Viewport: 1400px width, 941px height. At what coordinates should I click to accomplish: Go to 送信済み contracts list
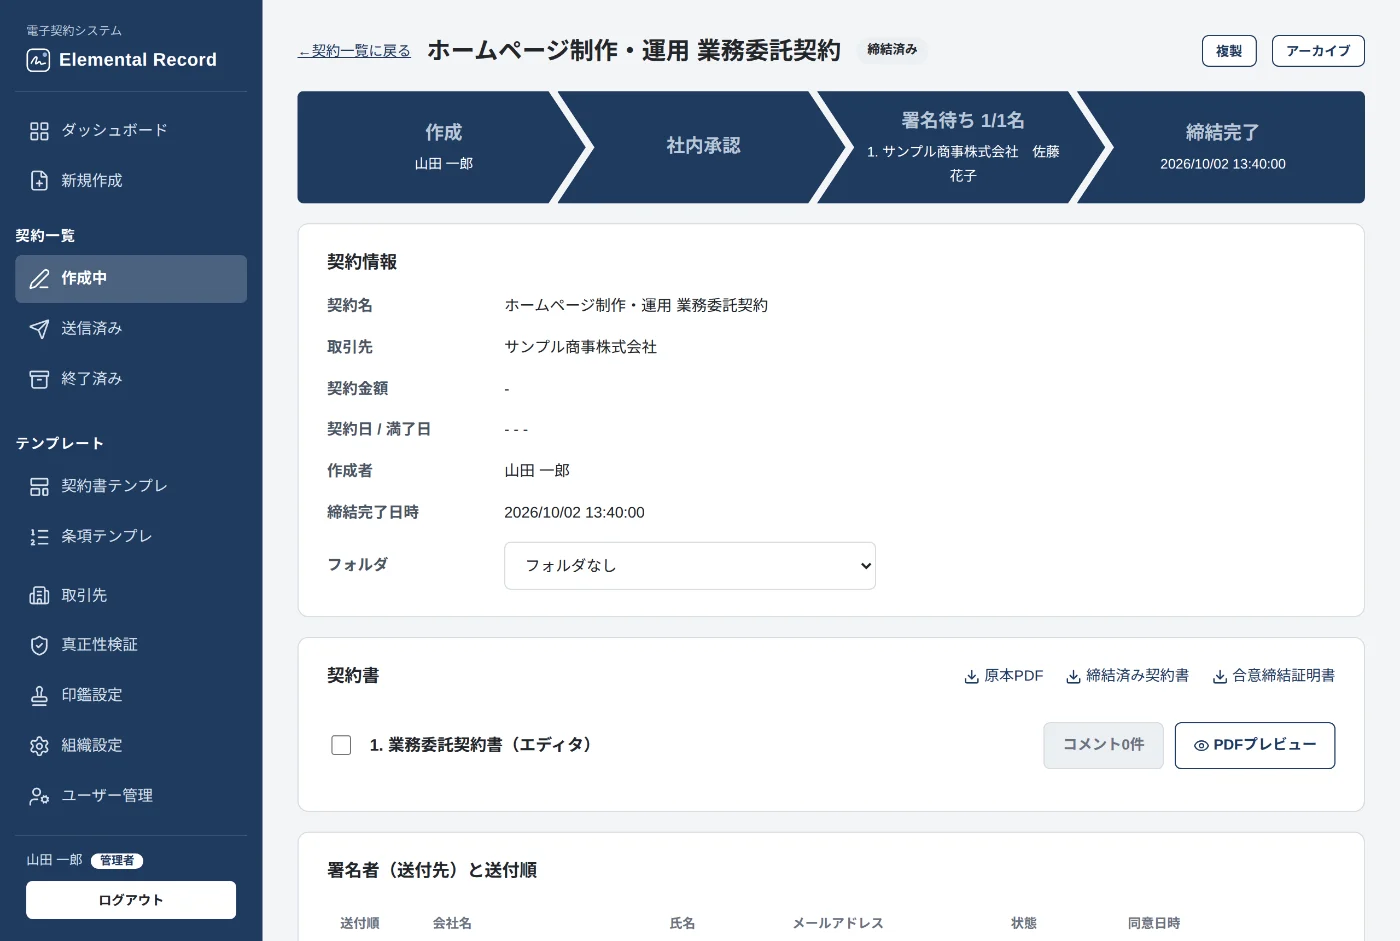pos(131,329)
